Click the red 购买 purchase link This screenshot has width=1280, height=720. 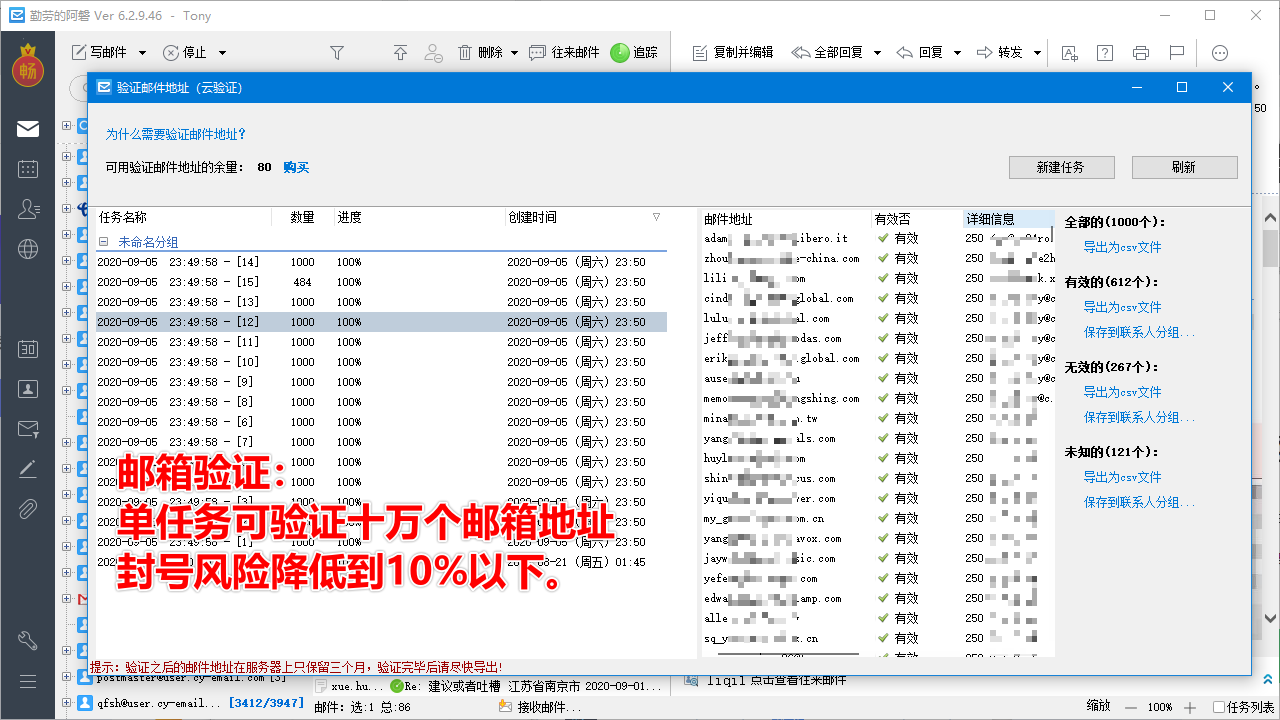[295, 166]
